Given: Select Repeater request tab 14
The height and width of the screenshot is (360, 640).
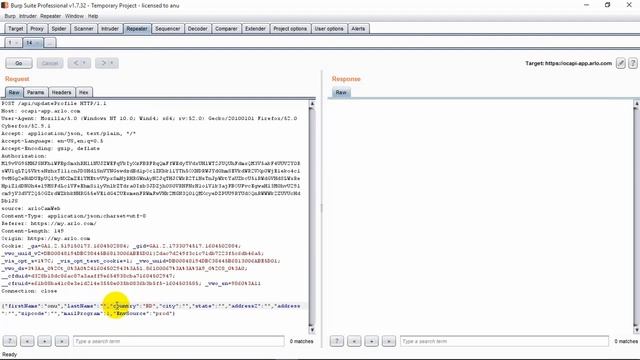Looking at the screenshot, I should (x=32, y=42).
